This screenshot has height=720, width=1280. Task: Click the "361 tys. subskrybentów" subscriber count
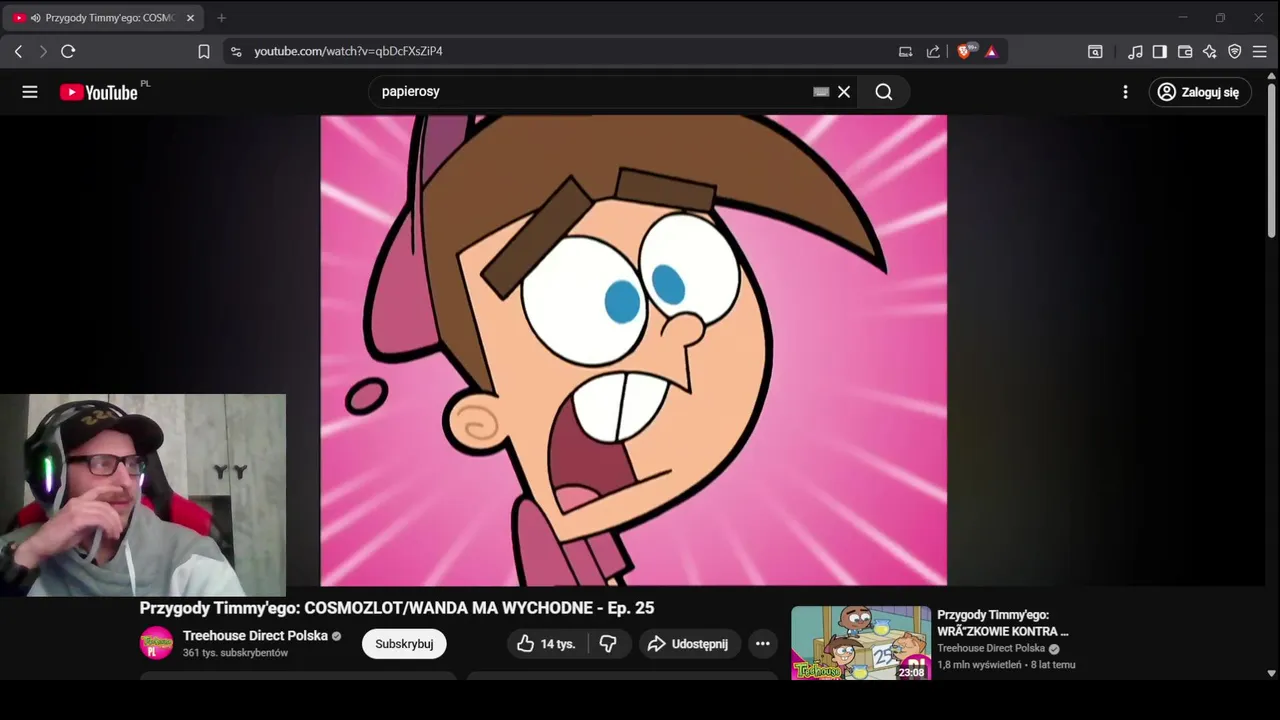235,653
